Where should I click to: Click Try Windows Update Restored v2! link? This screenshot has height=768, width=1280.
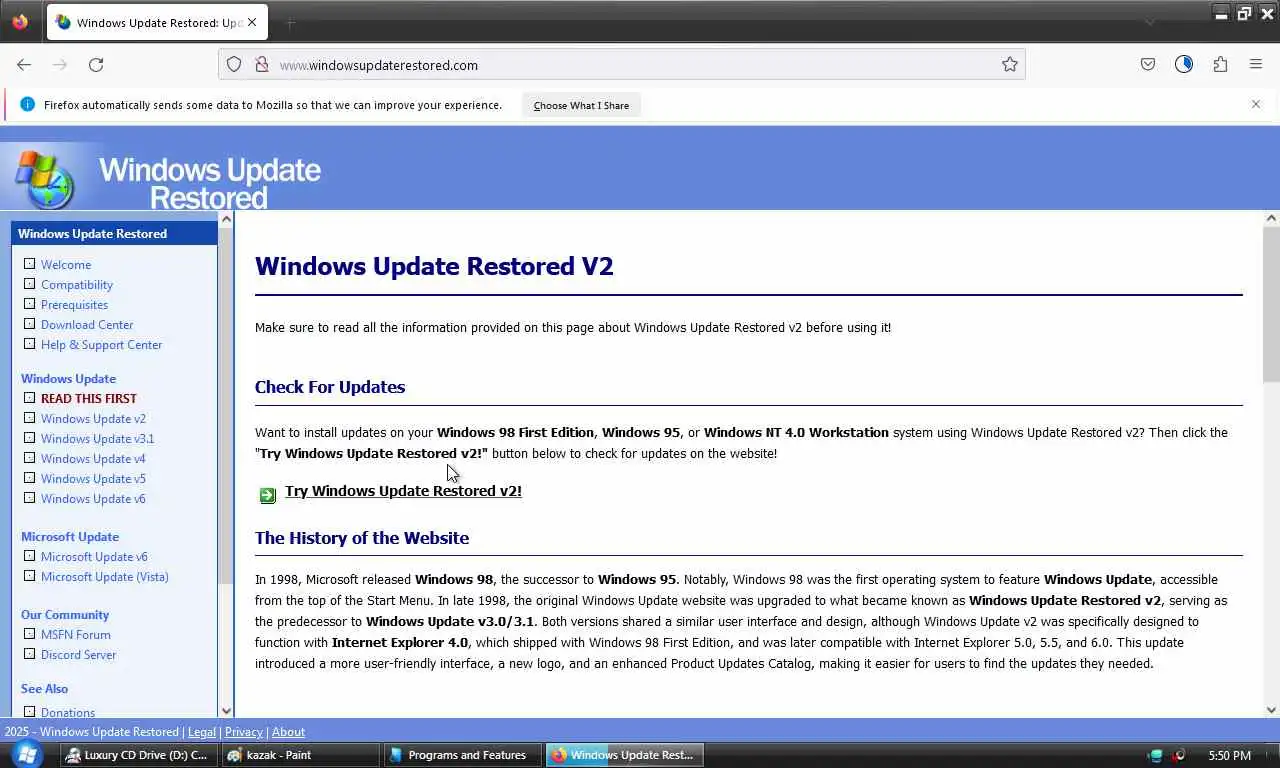tap(403, 491)
